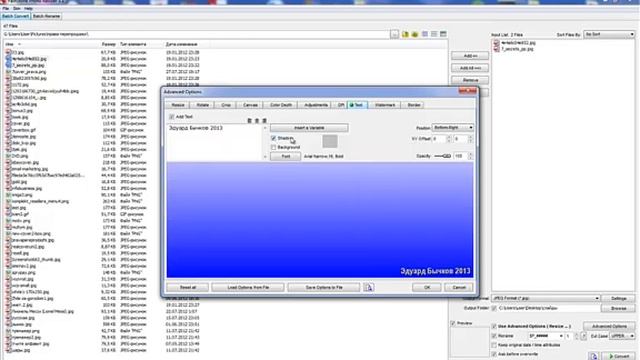Switch to the Canvas tab

click(x=250, y=105)
